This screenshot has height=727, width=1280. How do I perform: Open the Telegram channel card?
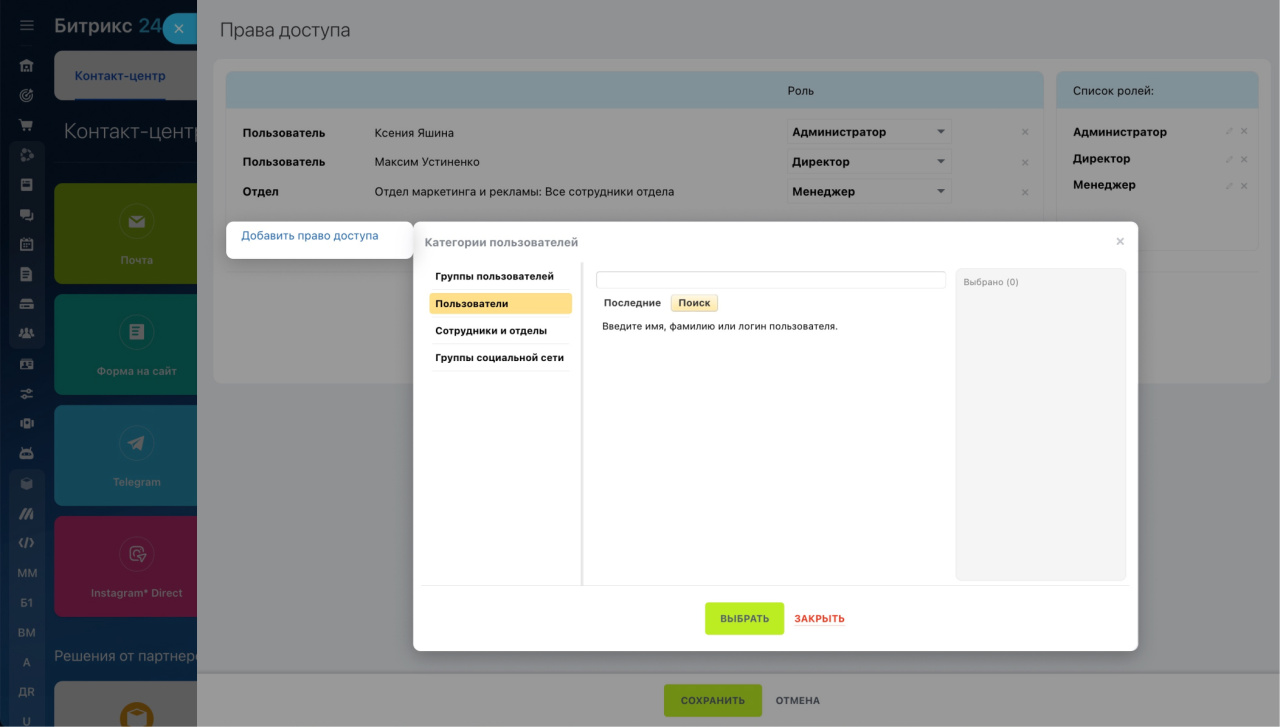pos(125,455)
